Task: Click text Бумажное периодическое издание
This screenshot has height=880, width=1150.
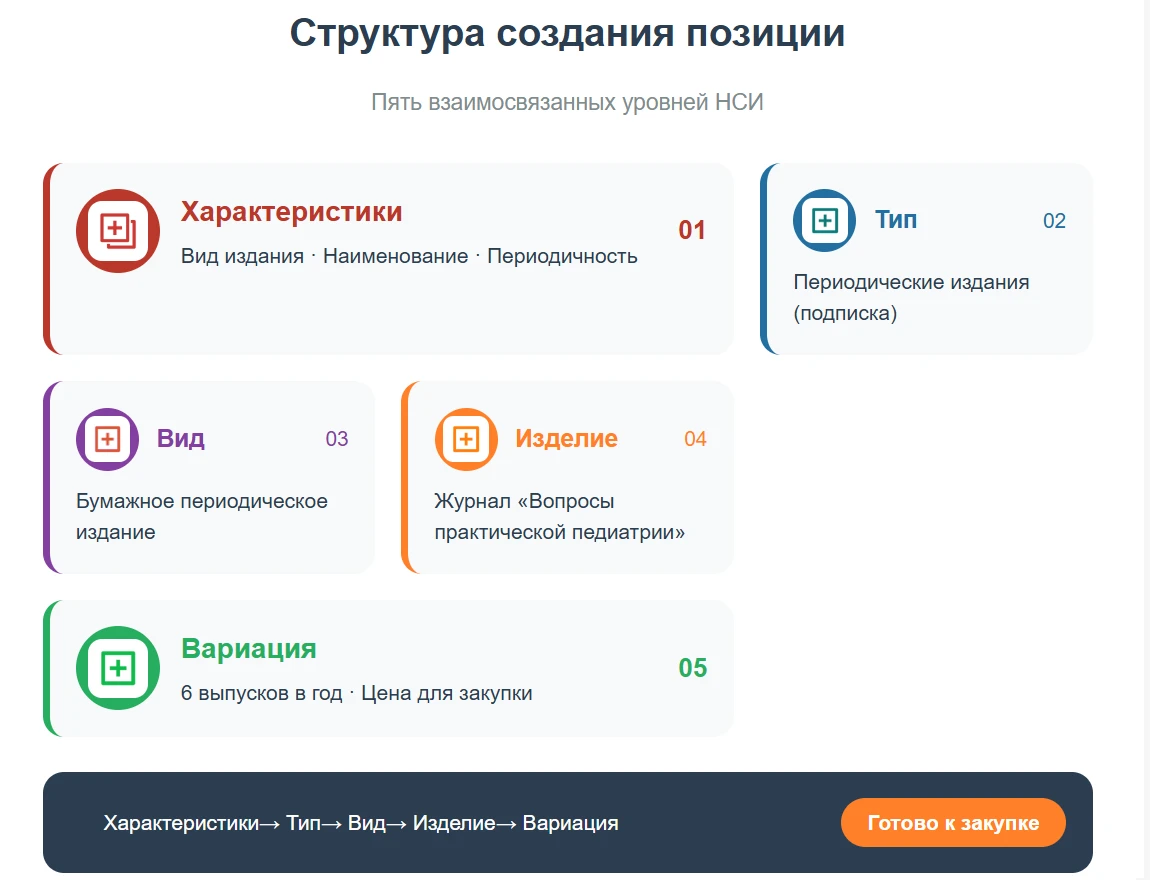Action: [x=202, y=516]
